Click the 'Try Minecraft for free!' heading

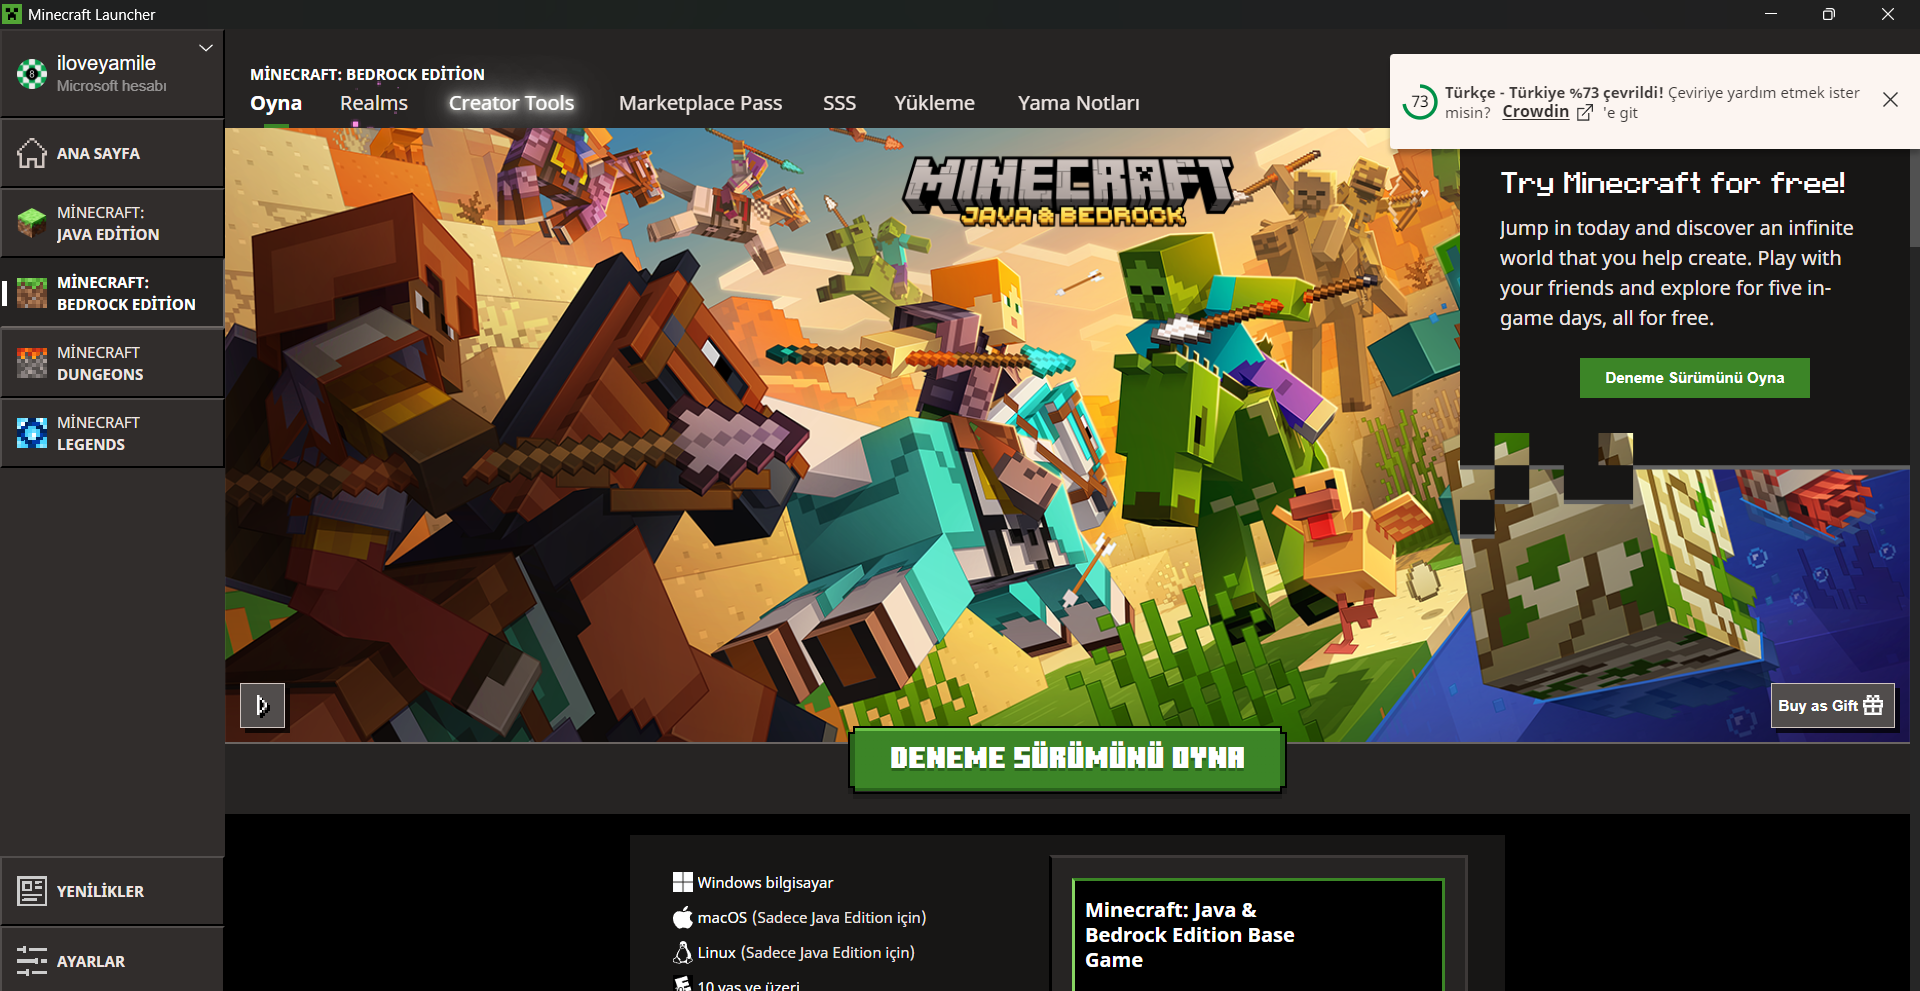[x=1673, y=183]
